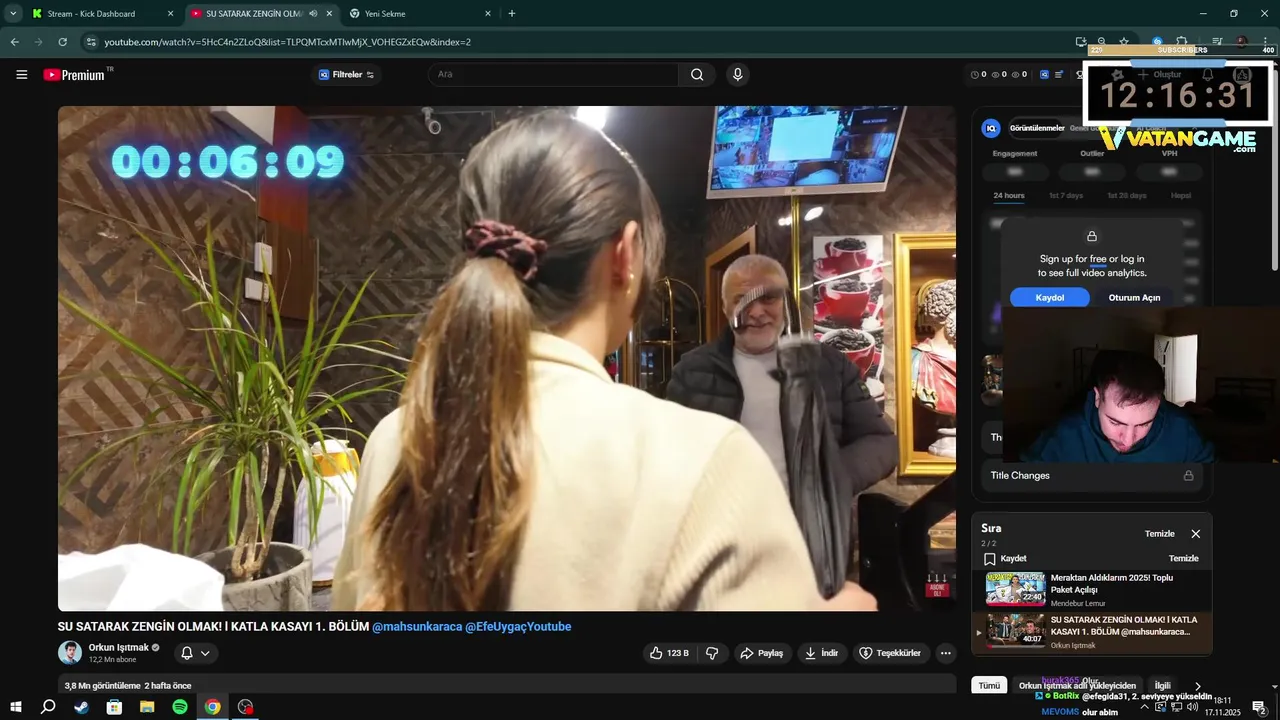Go back in Chrome navigation
This screenshot has width=1280, height=720.
coord(15,42)
